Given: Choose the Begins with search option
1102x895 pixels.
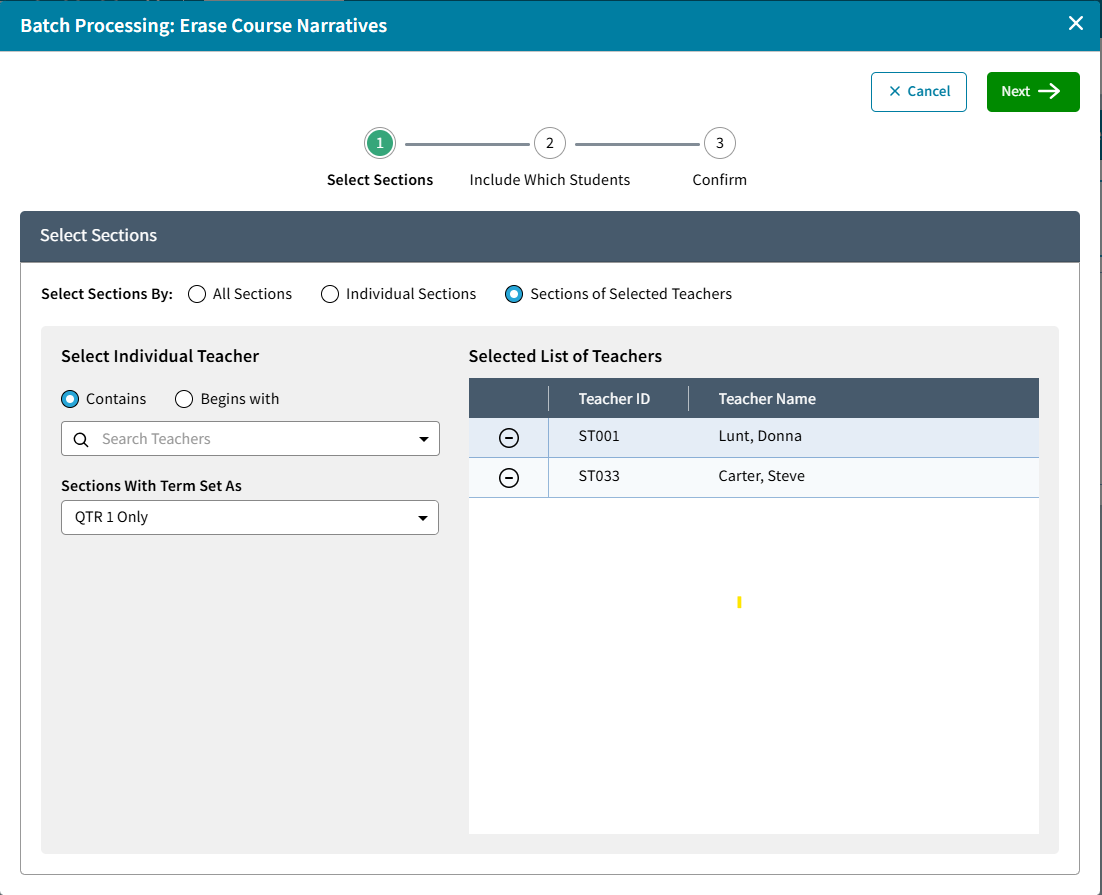Looking at the screenshot, I should (184, 399).
